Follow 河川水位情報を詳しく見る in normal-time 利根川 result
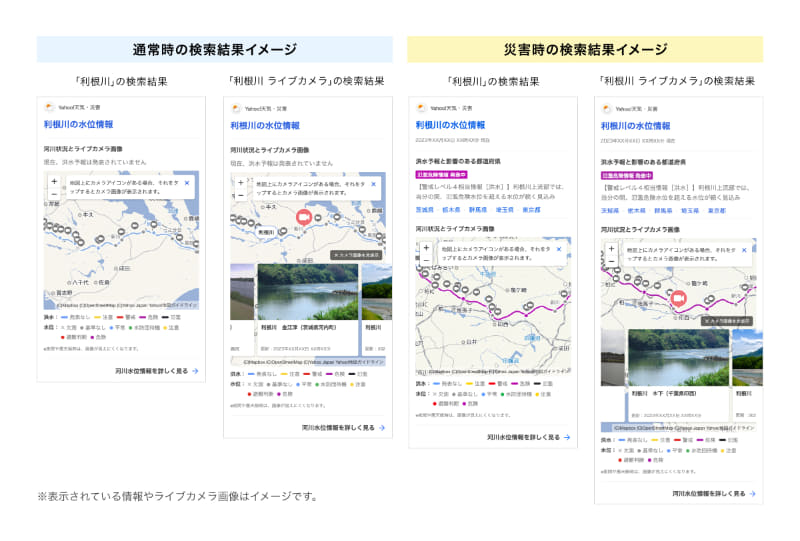 (x=157, y=371)
